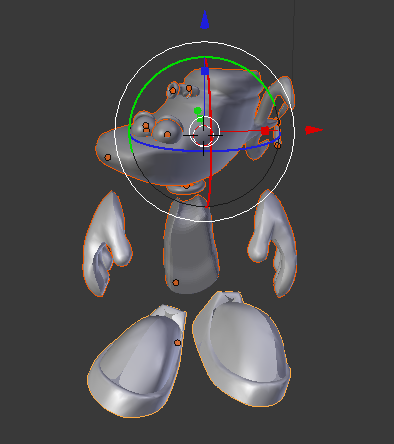
Task: Click the green Y-axis dot handle of the manipulator
Action: point(198,110)
